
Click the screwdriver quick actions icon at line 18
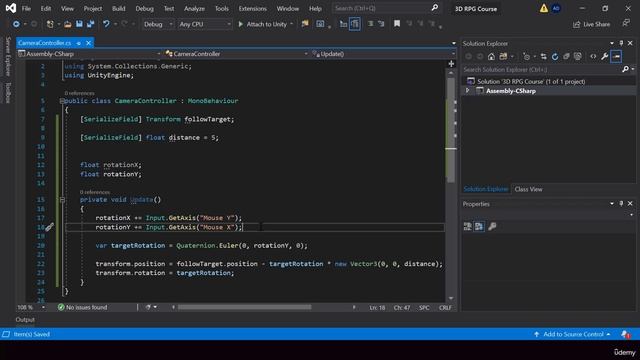(49, 227)
